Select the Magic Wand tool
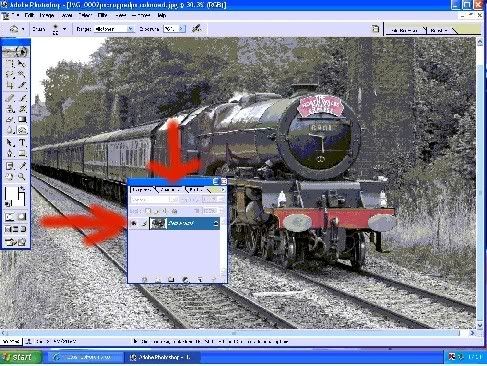 coord(22,74)
